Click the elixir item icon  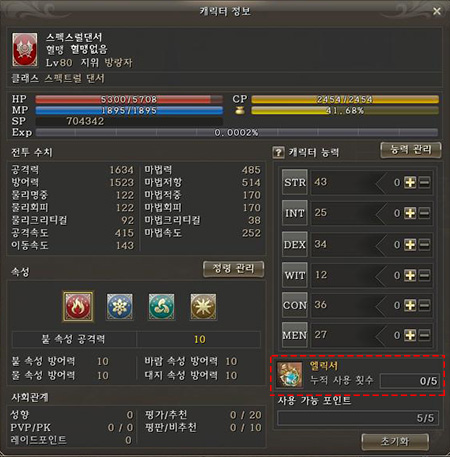[x=290, y=375]
